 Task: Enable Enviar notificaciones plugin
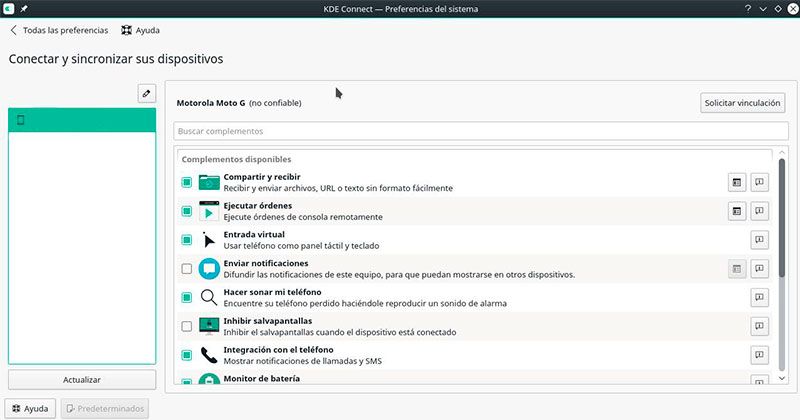coord(187,269)
